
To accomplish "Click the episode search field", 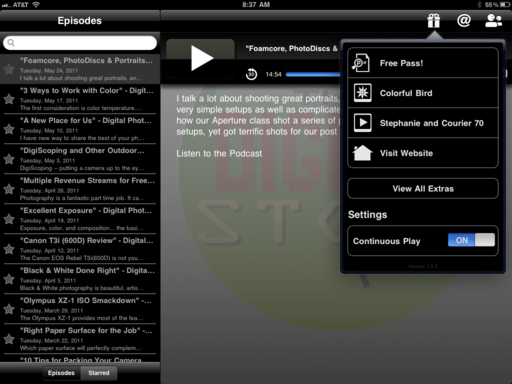I will click(80, 43).
